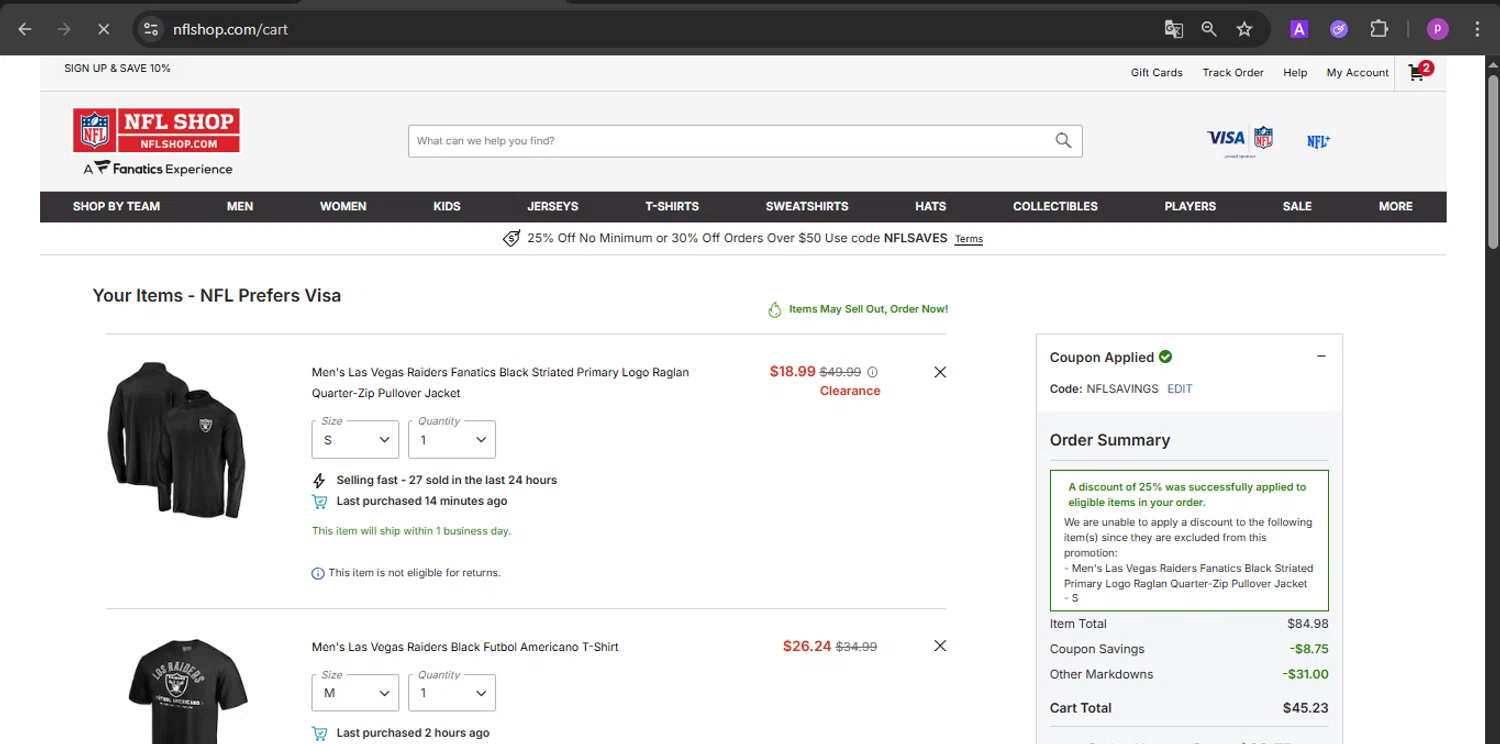The height and width of the screenshot is (744, 1500).
Task: Open the Extensions puzzle icon
Action: pos(1379,29)
